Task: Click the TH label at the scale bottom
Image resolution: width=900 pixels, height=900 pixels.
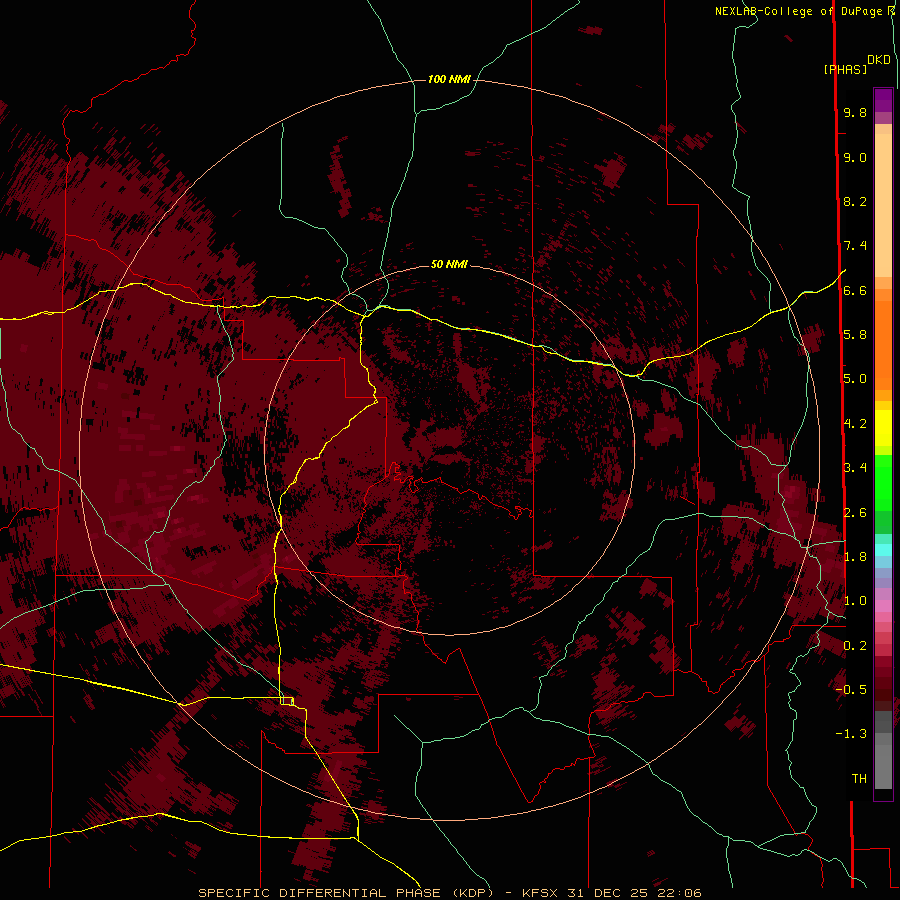Action: click(x=859, y=779)
